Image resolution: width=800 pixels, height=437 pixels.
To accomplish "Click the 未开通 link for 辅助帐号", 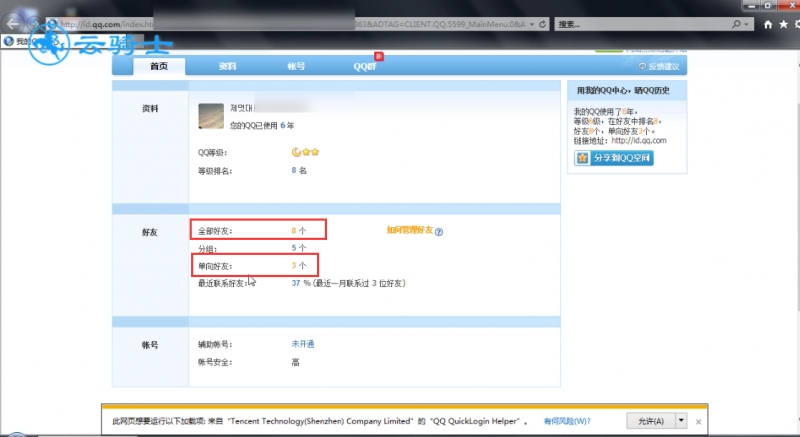I will point(303,344).
